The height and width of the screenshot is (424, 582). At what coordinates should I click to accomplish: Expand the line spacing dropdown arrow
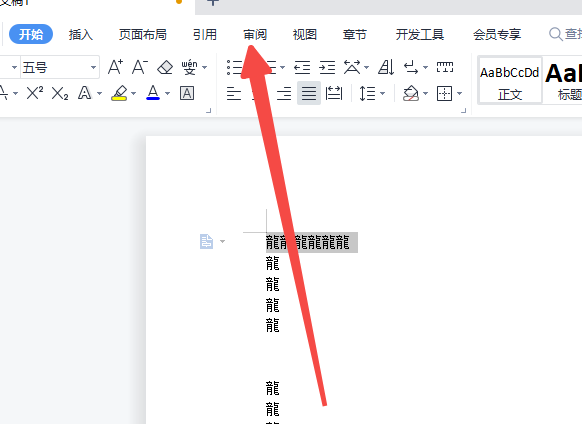383,94
